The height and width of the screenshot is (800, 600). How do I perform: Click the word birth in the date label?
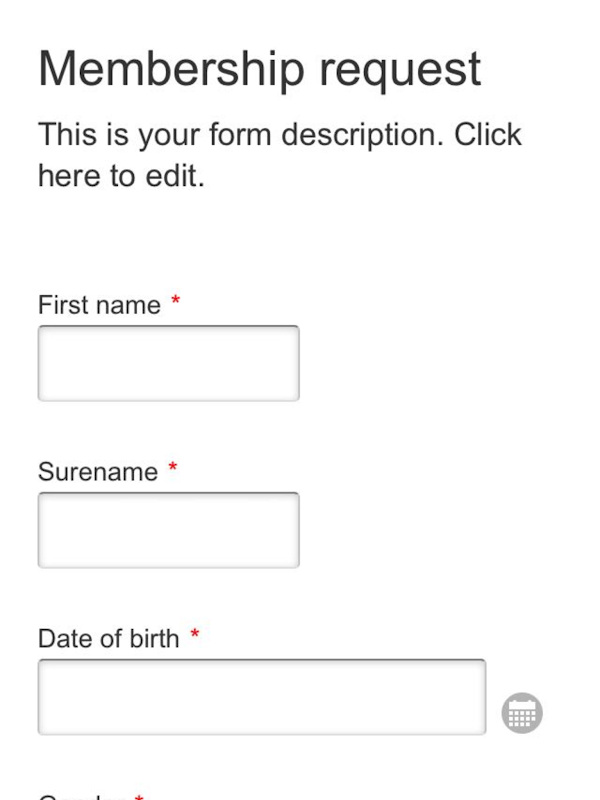[154, 638]
